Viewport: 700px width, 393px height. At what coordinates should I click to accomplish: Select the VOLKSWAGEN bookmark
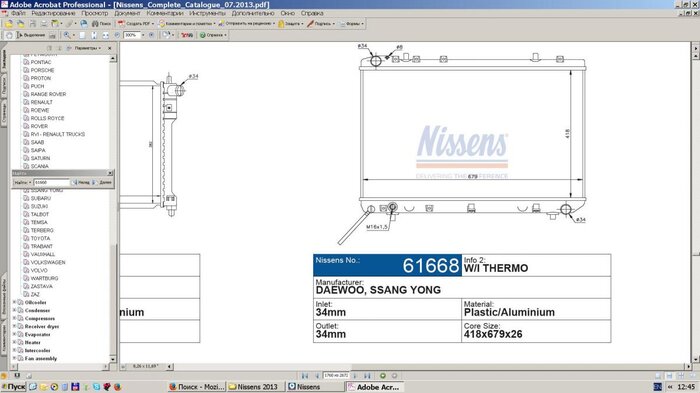48,263
